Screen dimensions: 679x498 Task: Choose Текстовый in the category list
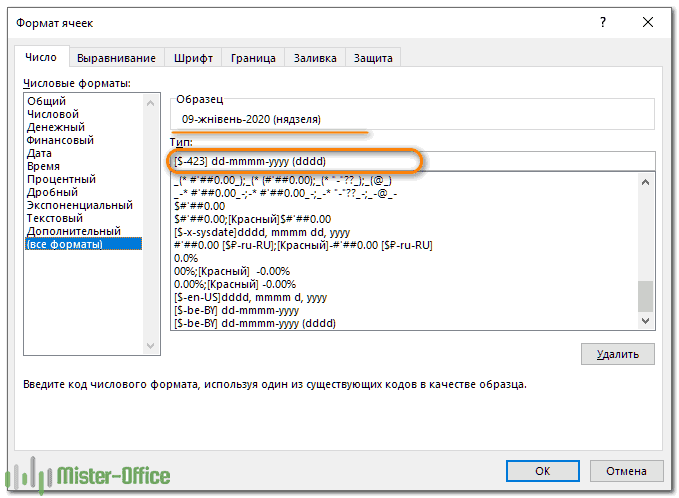[55, 218]
